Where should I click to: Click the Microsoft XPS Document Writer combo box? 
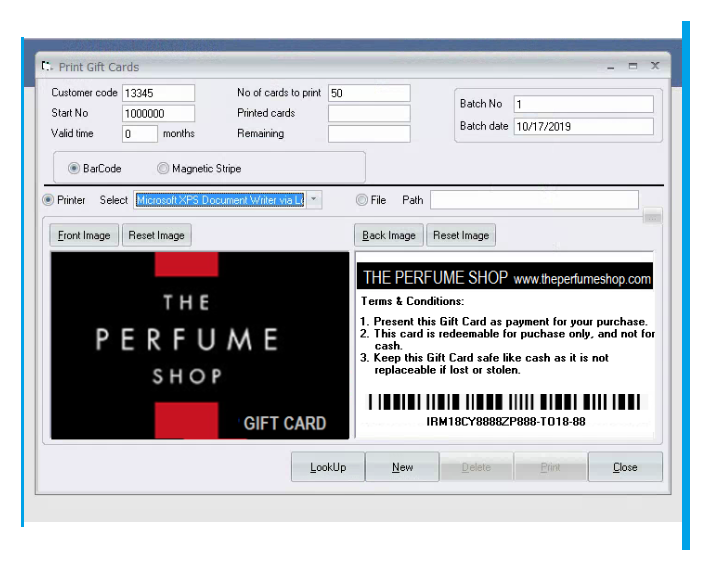point(219,200)
